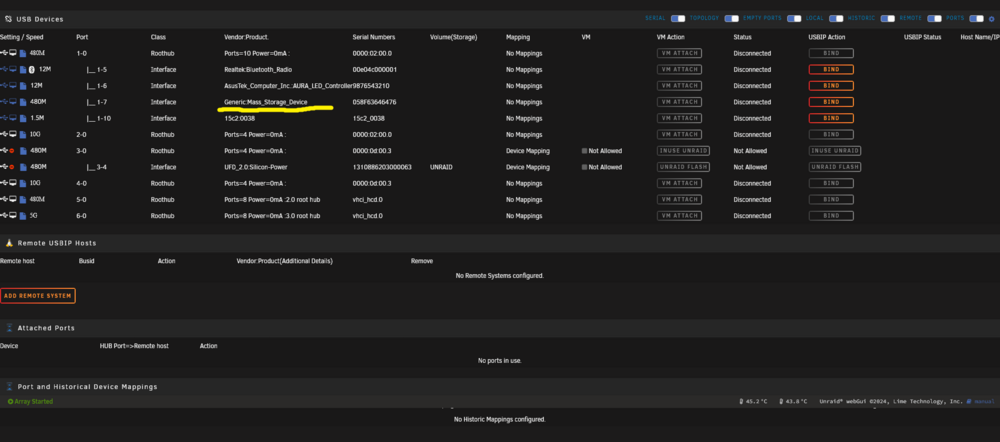Click the thermometer icon next to 43.8 °C
The height and width of the screenshot is (442, 1000).
tap(780, 401)
